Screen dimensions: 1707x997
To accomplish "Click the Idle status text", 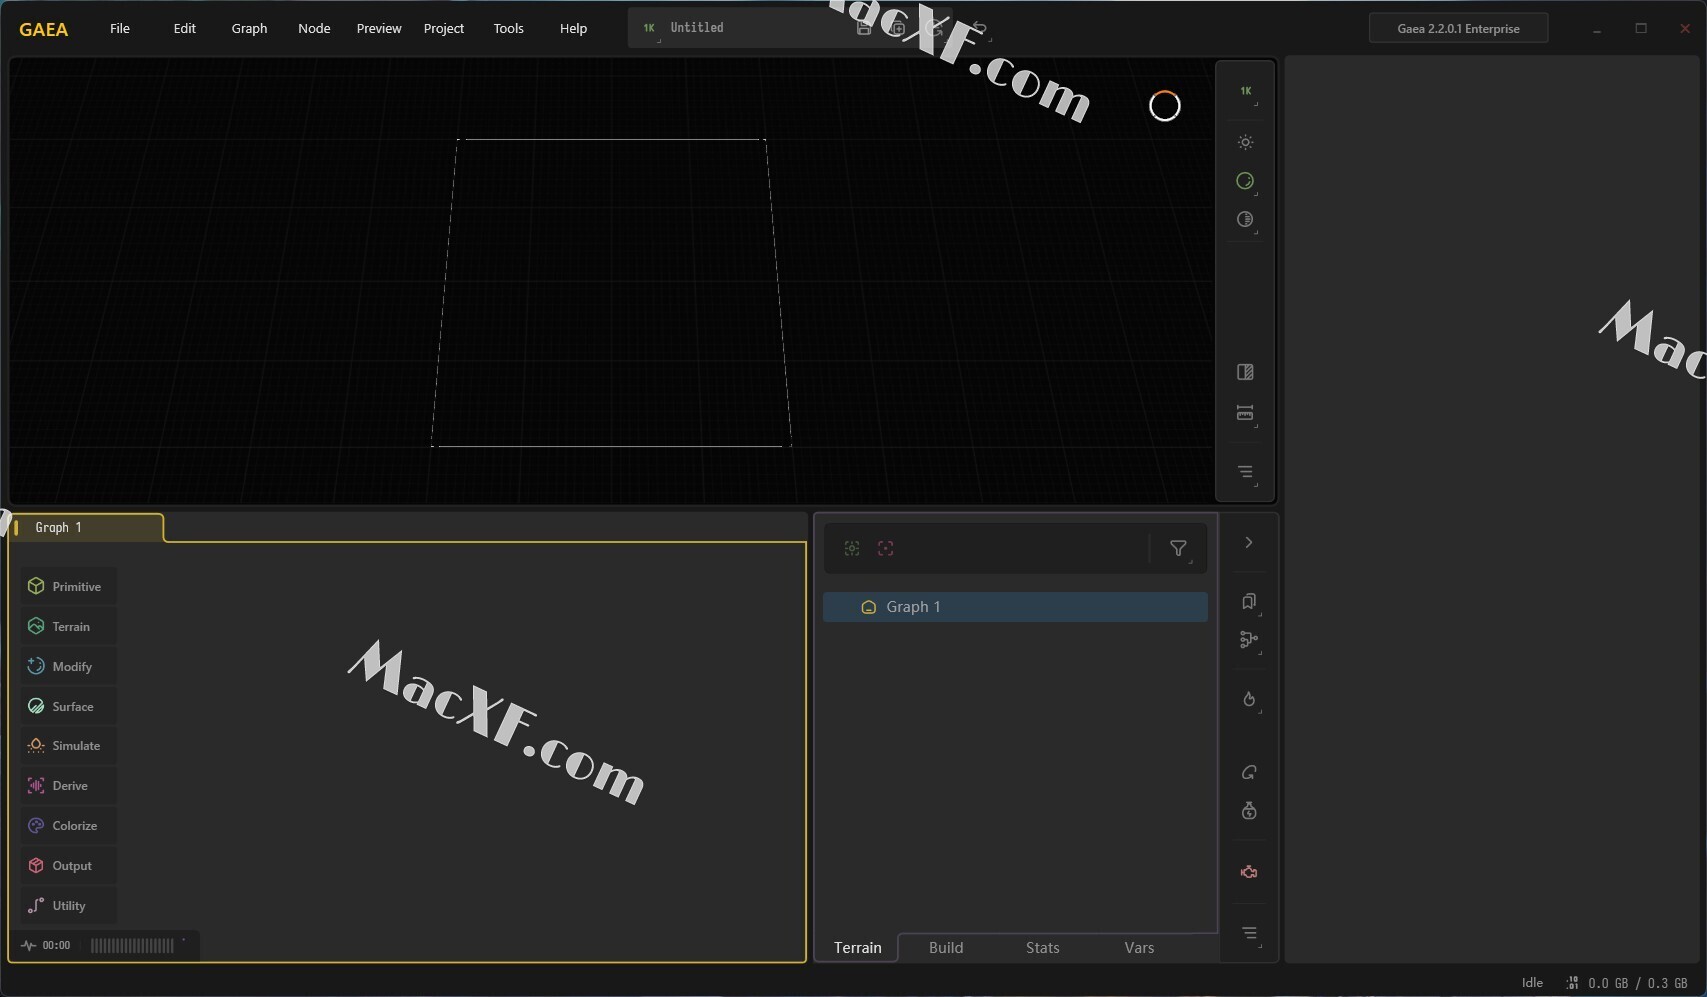I will 1532,983.
